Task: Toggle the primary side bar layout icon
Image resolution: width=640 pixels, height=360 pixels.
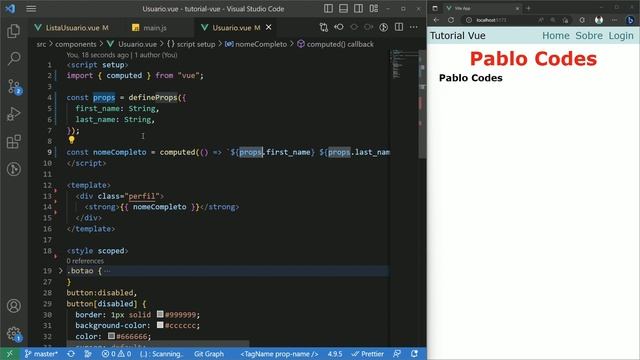Action: 328,9
